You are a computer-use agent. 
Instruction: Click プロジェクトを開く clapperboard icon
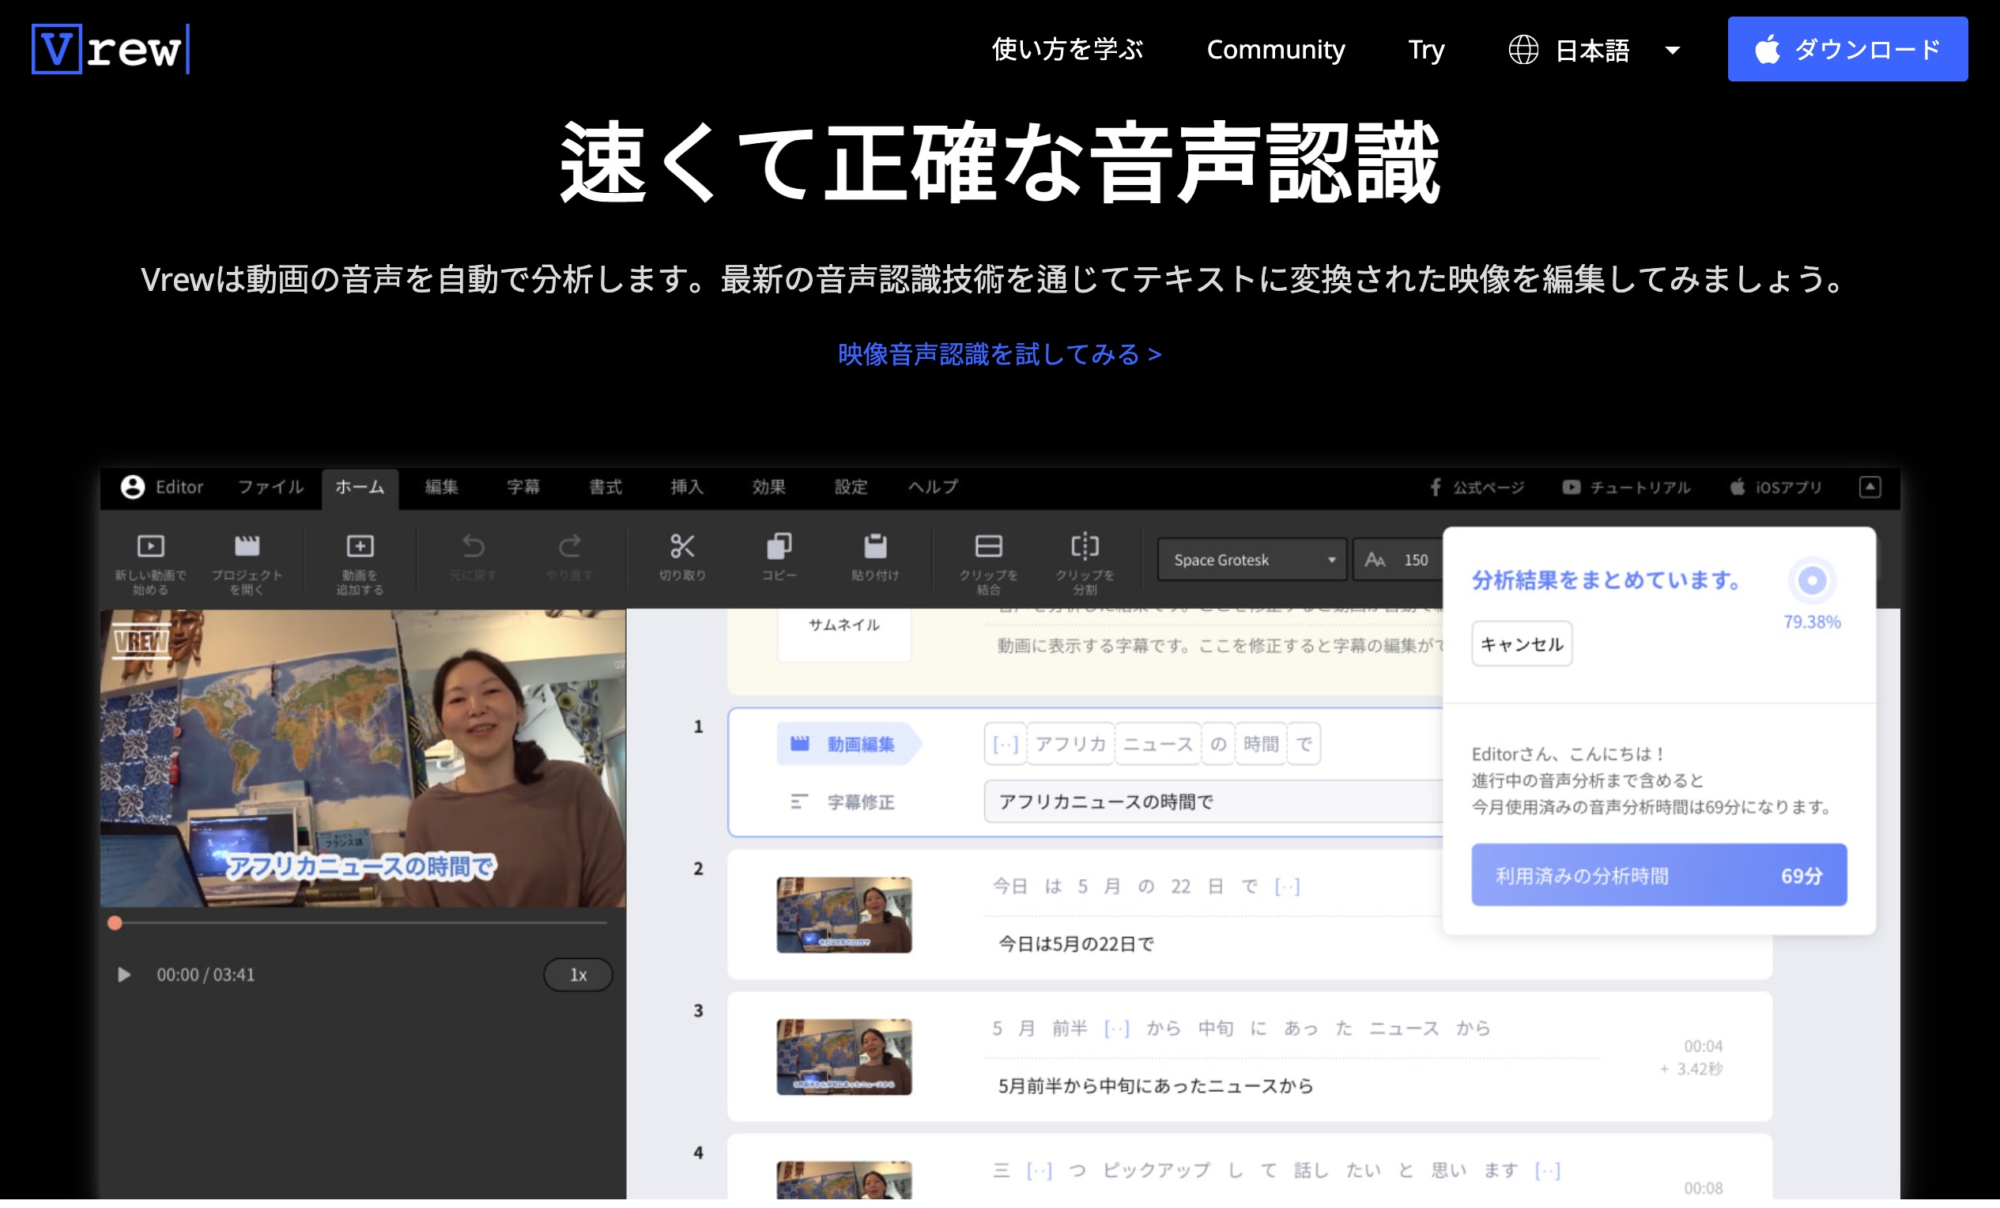pyautogui.click(x=247, y=545)
